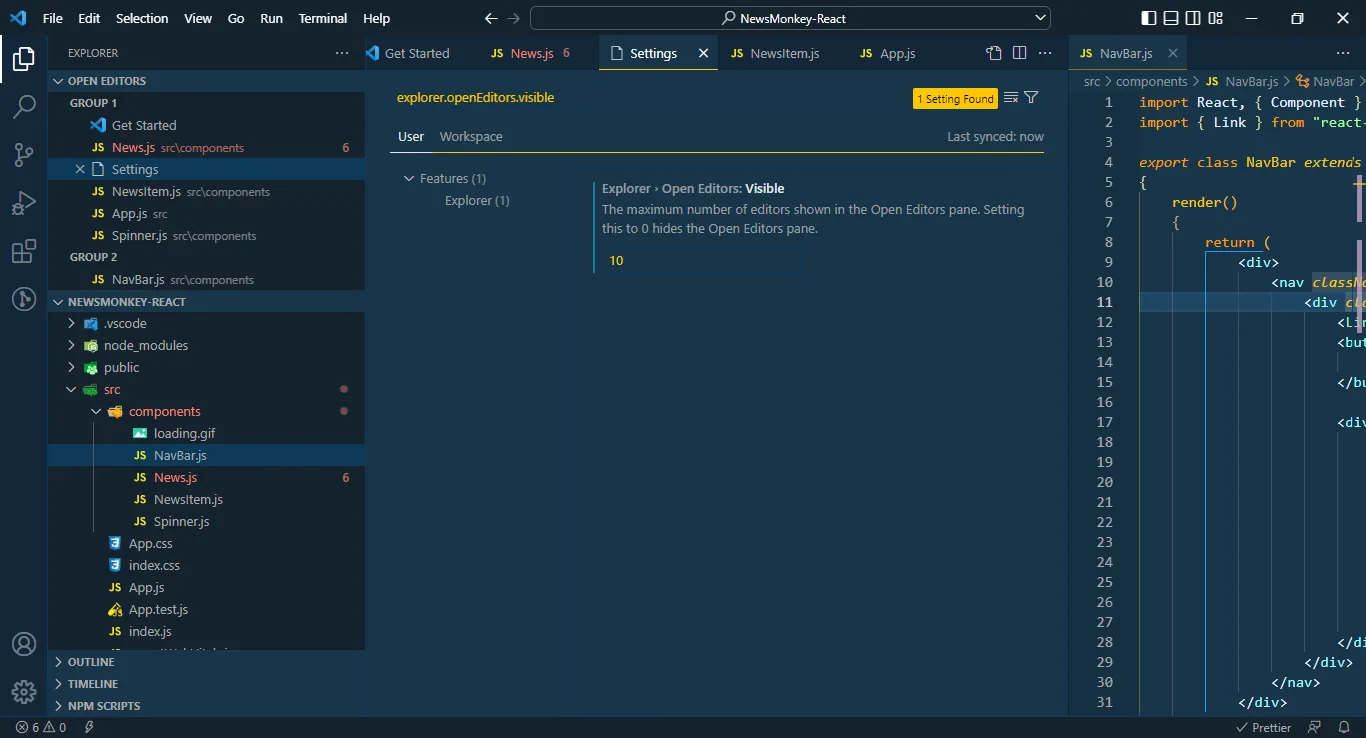Click the Customize Layout icon
This screenshot has width=1366, height=738.
tap(1216, 18)
